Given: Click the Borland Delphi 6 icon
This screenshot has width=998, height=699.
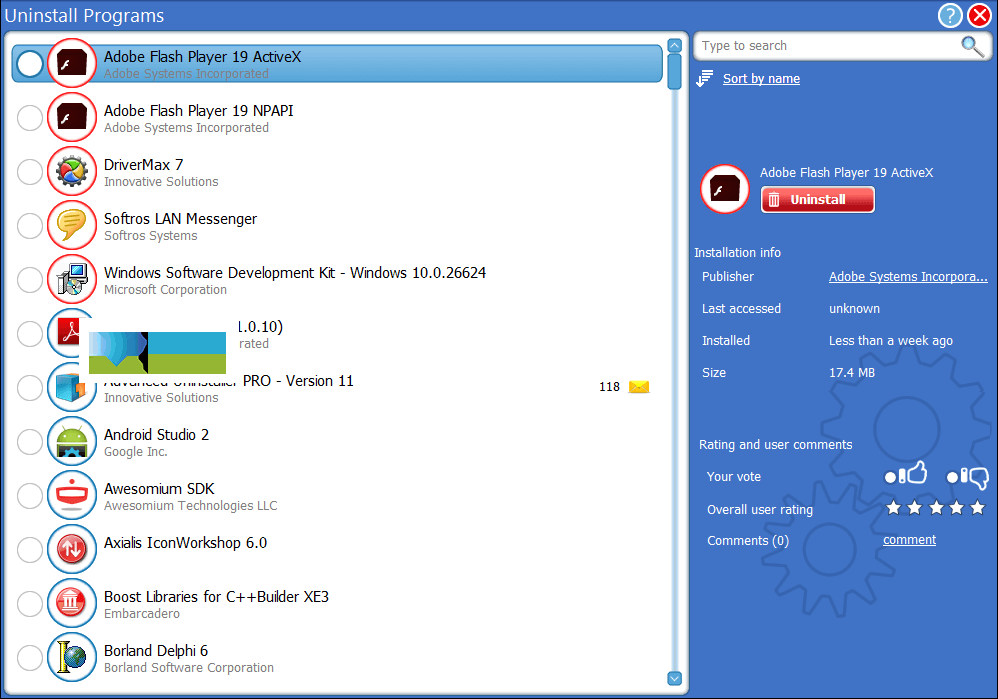Looking at the screenshot, I should 72,658.
